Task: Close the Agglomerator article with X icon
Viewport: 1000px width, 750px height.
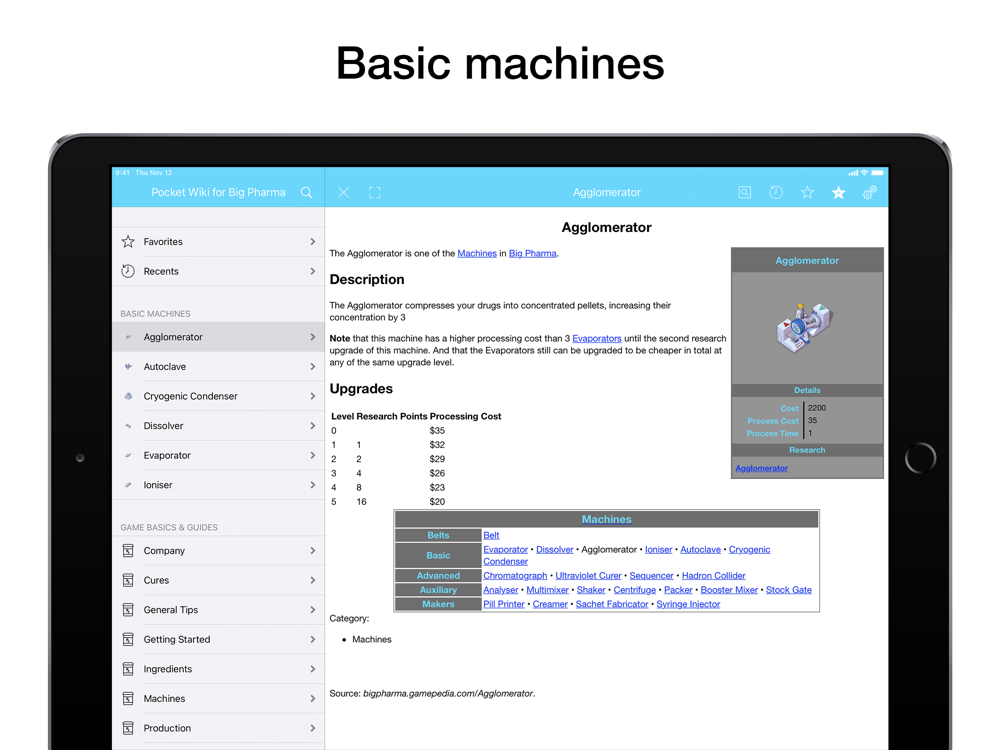Action: [343, 193]
